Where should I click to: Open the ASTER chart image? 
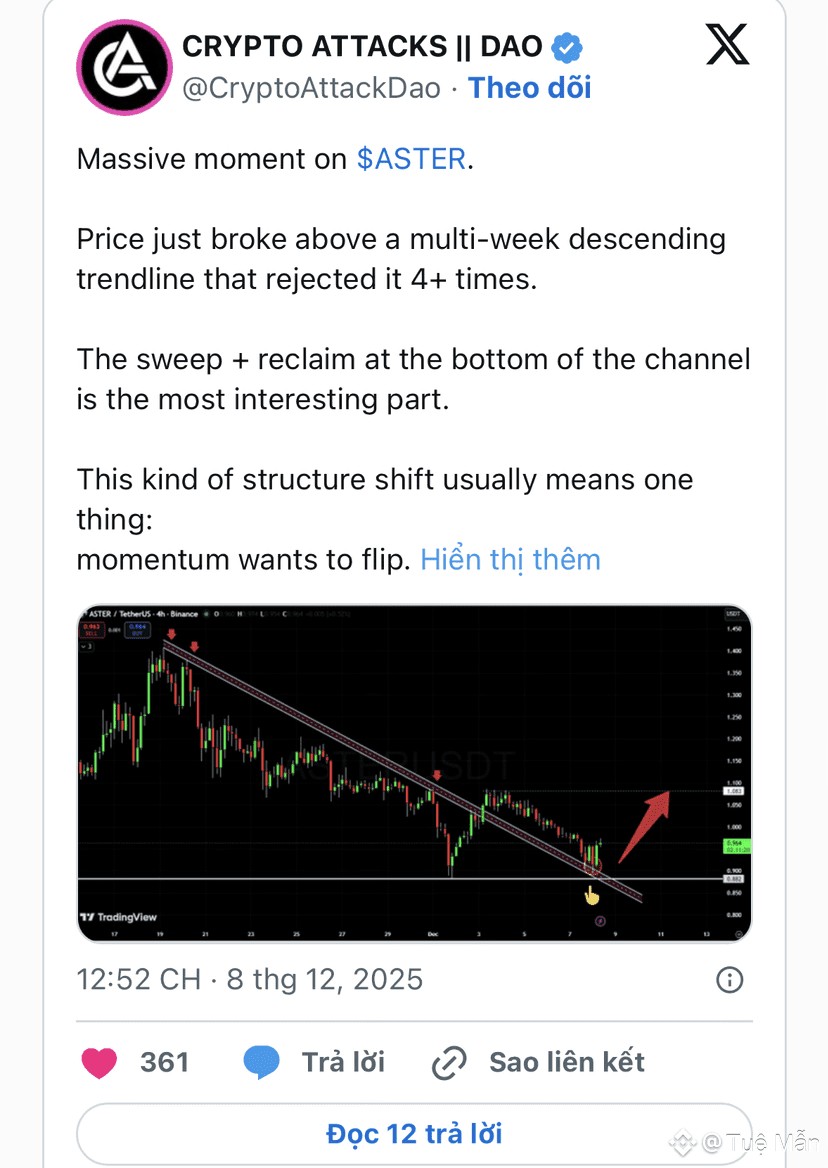tap(413, 772)
